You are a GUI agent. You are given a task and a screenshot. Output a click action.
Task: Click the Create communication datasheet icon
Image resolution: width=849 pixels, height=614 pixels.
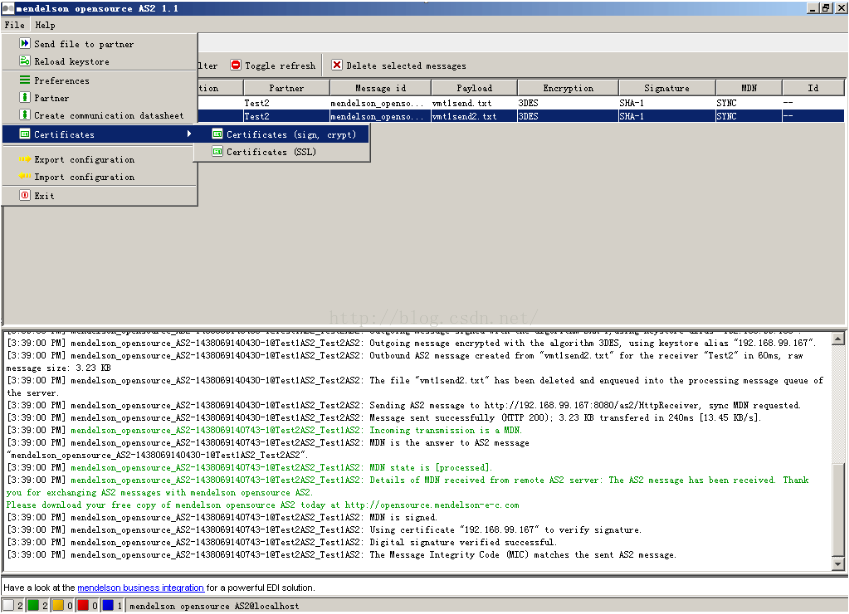(24, 115)
